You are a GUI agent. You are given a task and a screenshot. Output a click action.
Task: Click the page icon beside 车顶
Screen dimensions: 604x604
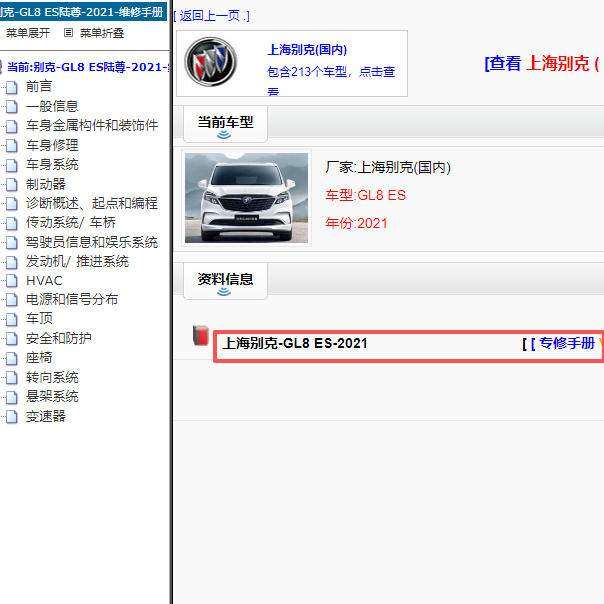coord(12,319)
